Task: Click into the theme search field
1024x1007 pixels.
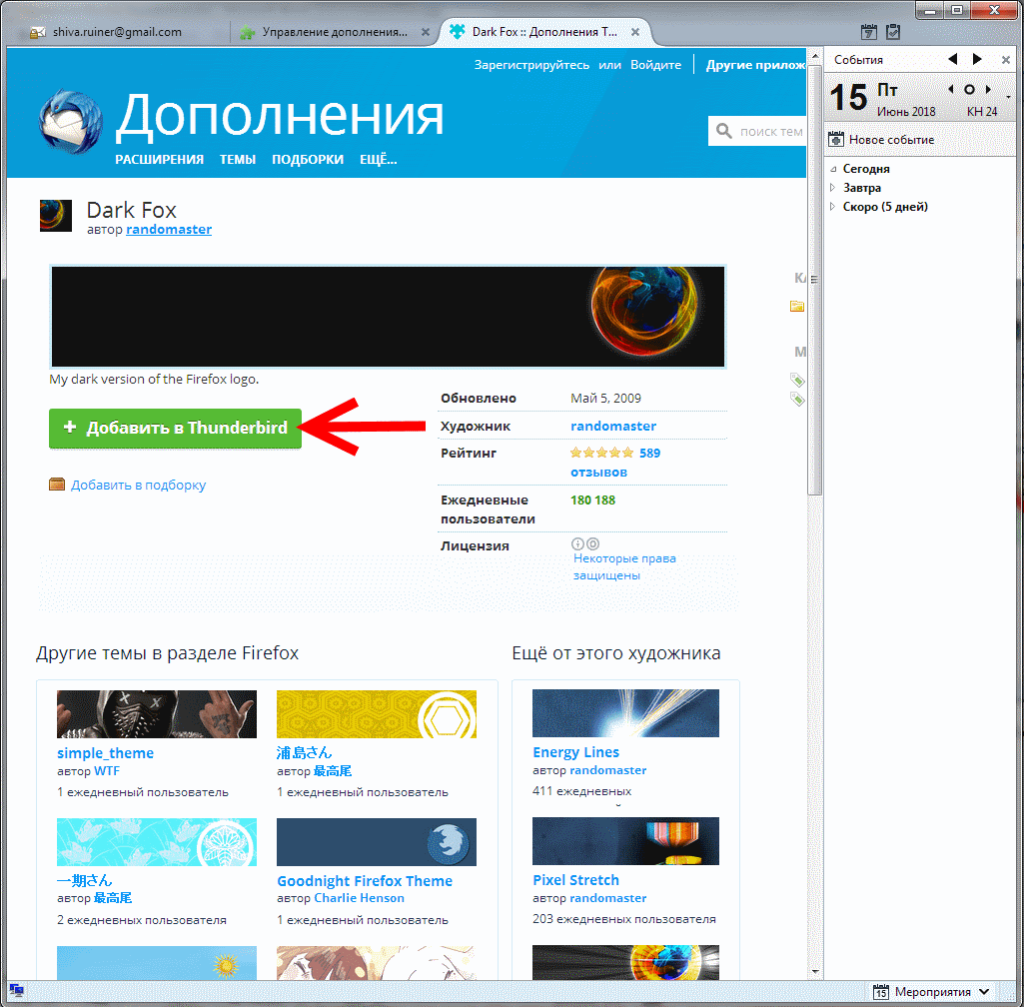Action: (770, 131)
